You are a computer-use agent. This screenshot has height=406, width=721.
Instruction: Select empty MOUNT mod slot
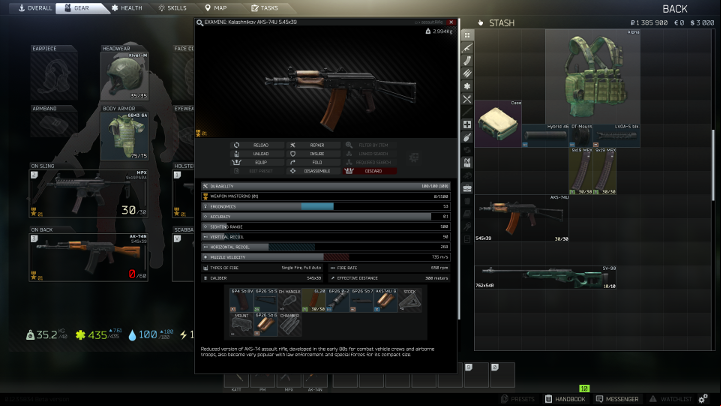pos(241,325)
